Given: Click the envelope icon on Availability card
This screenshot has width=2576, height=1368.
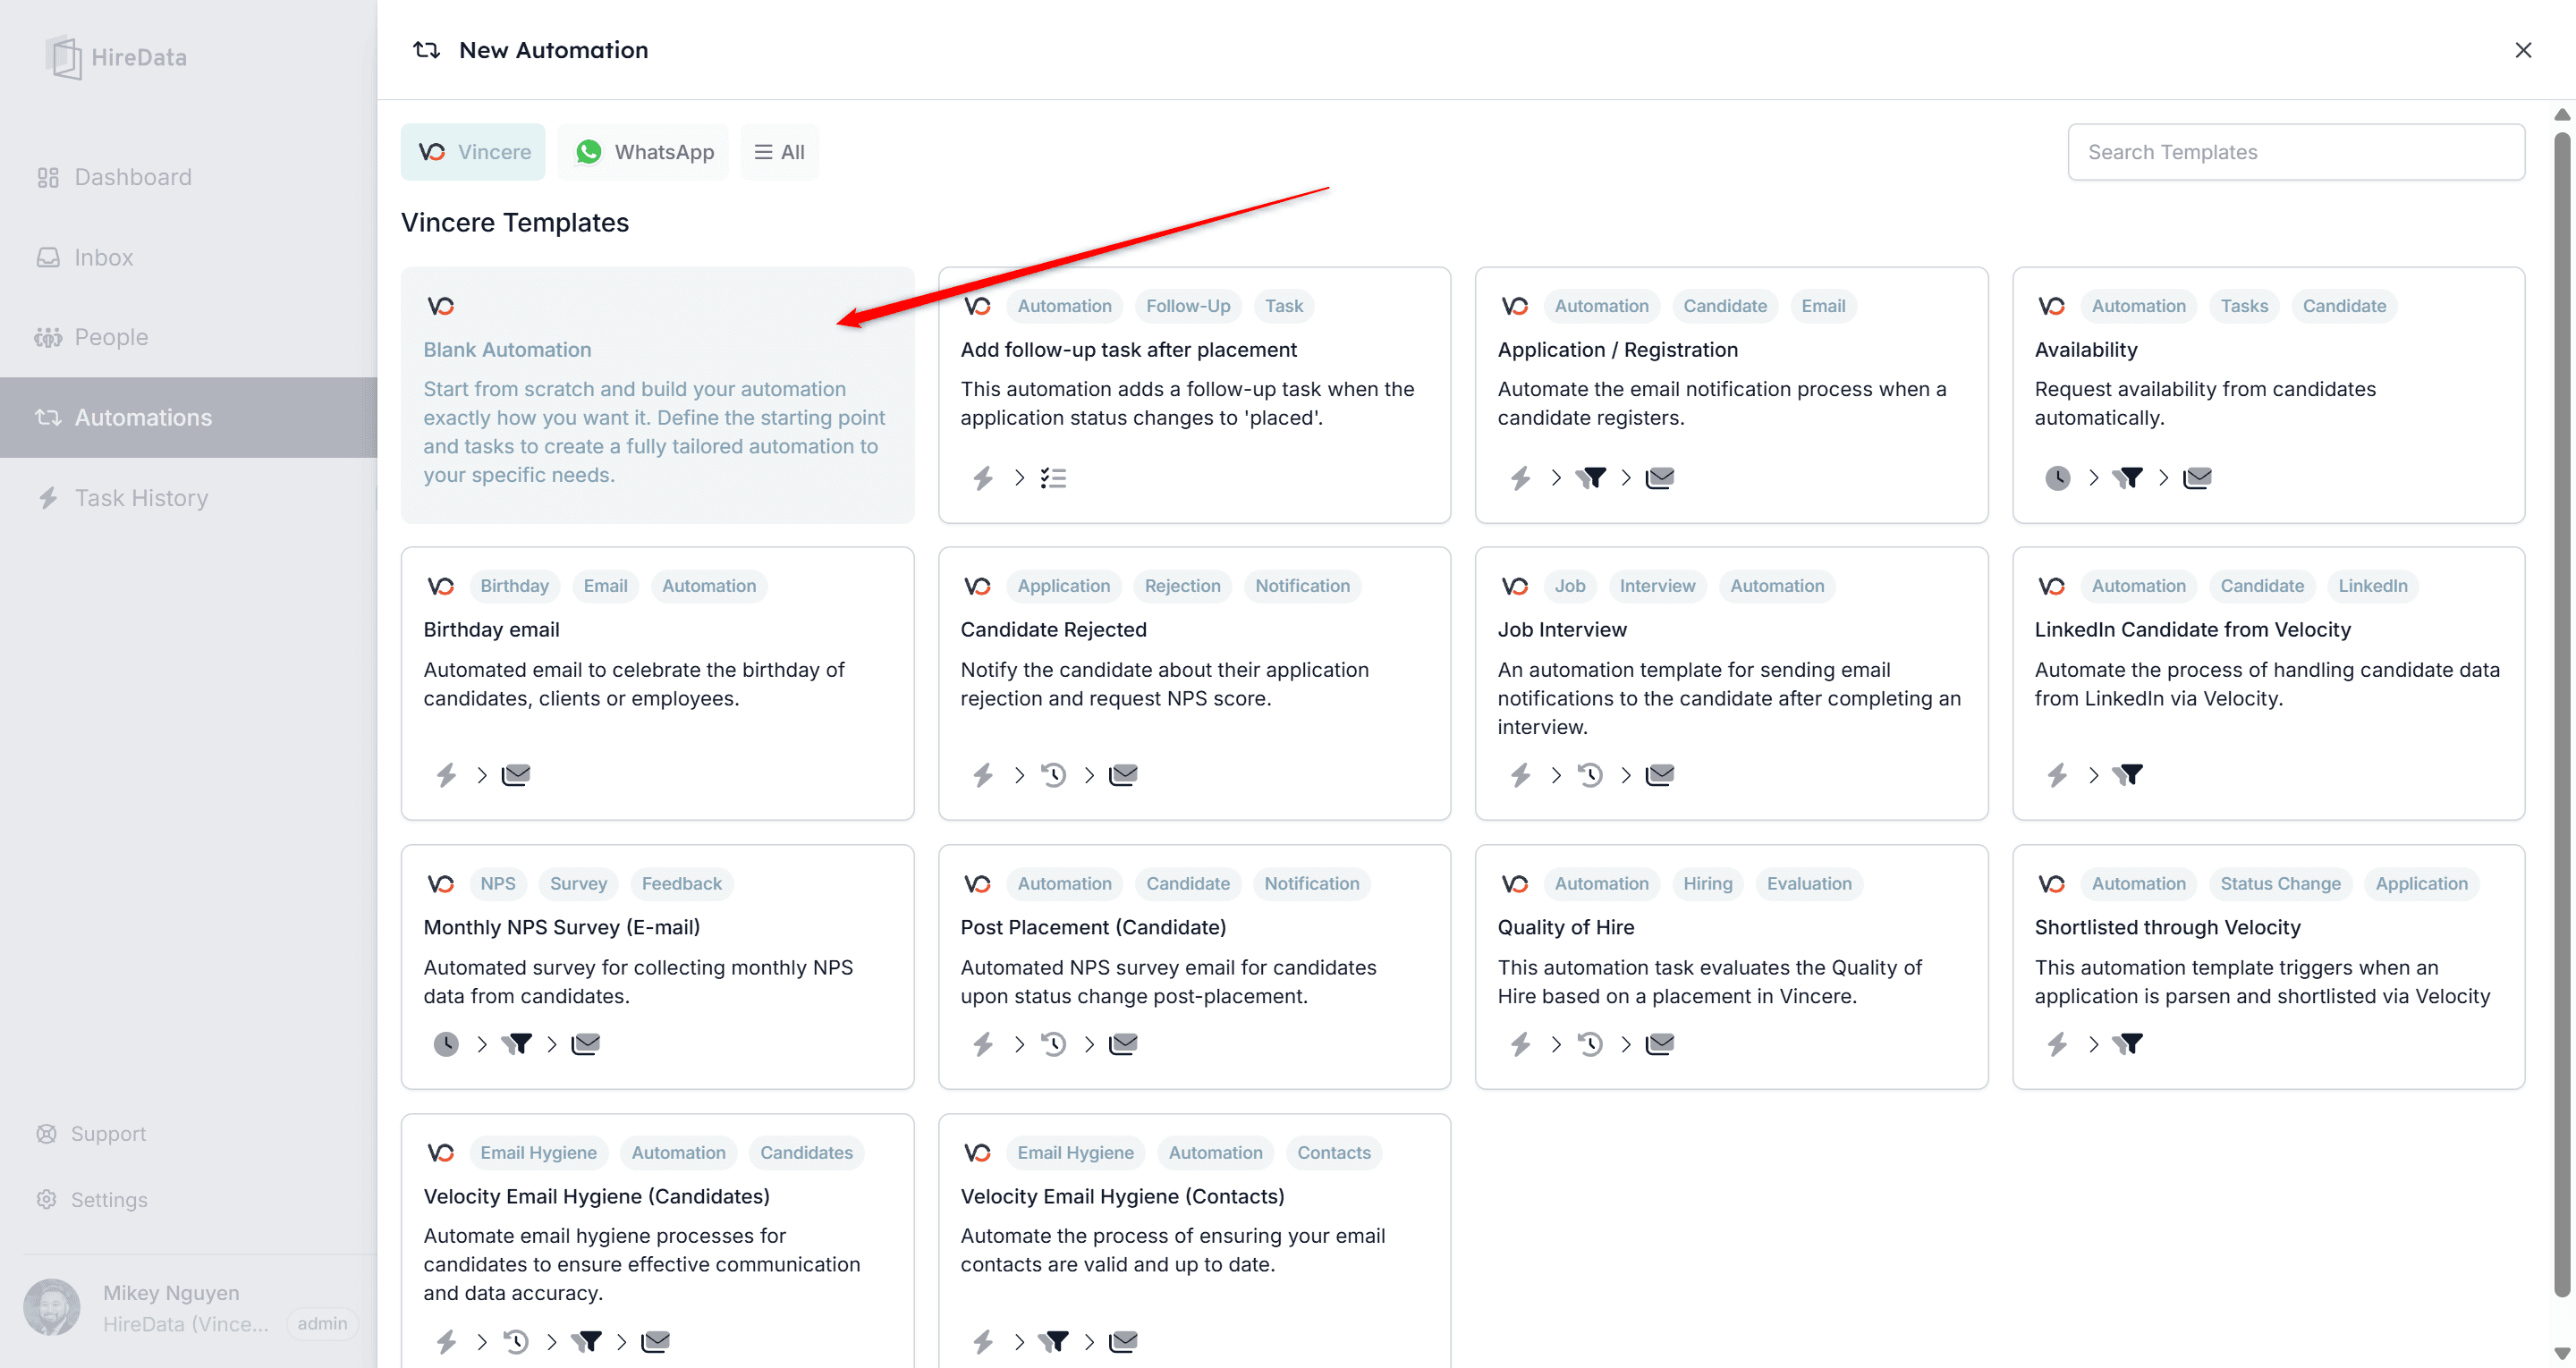Looking at the screenshot, I should click(2197, 478).
